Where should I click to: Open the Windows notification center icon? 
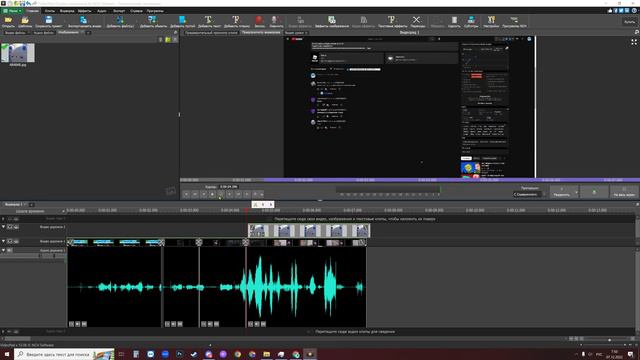coord(631,354)
